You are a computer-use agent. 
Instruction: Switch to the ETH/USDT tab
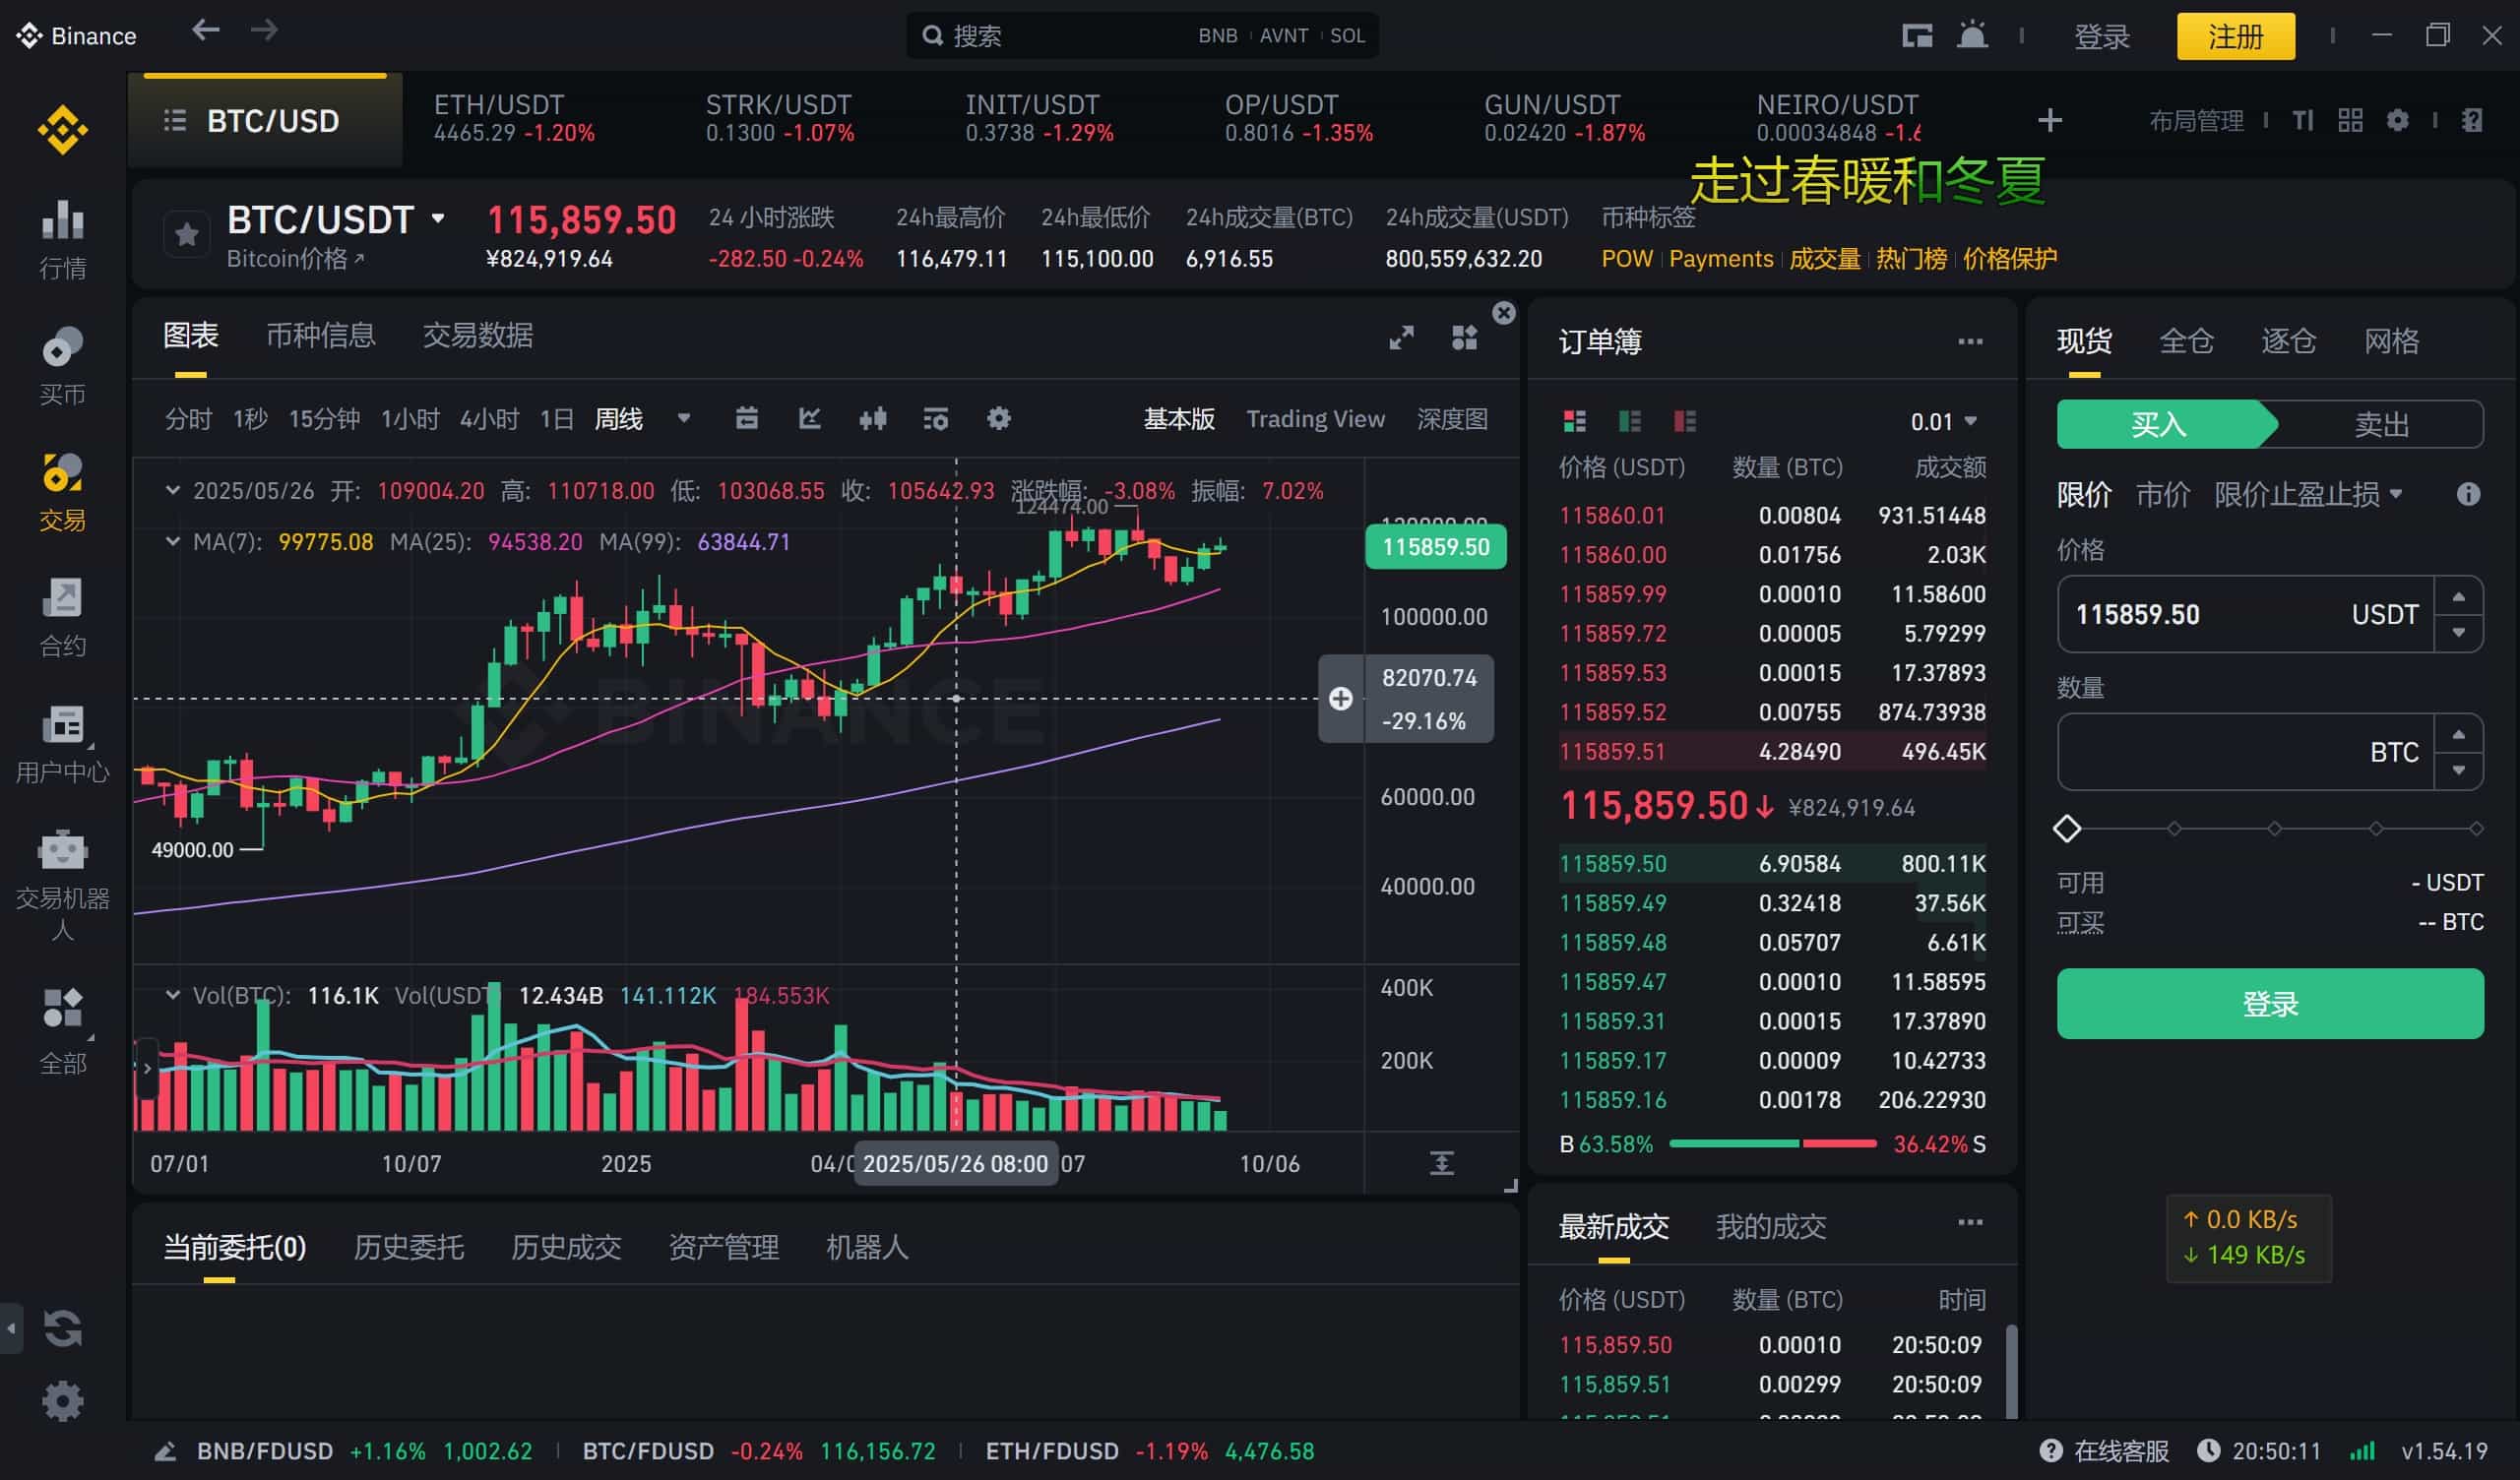(x=514, y=118)
